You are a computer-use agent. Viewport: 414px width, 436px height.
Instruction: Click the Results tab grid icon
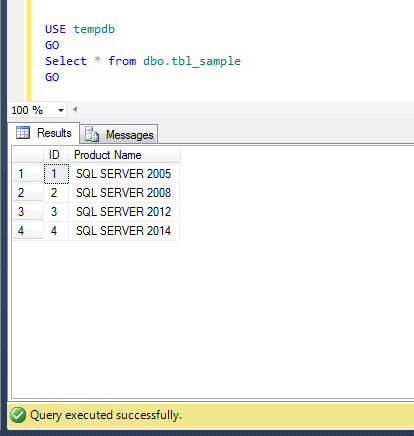coord(23,133)
